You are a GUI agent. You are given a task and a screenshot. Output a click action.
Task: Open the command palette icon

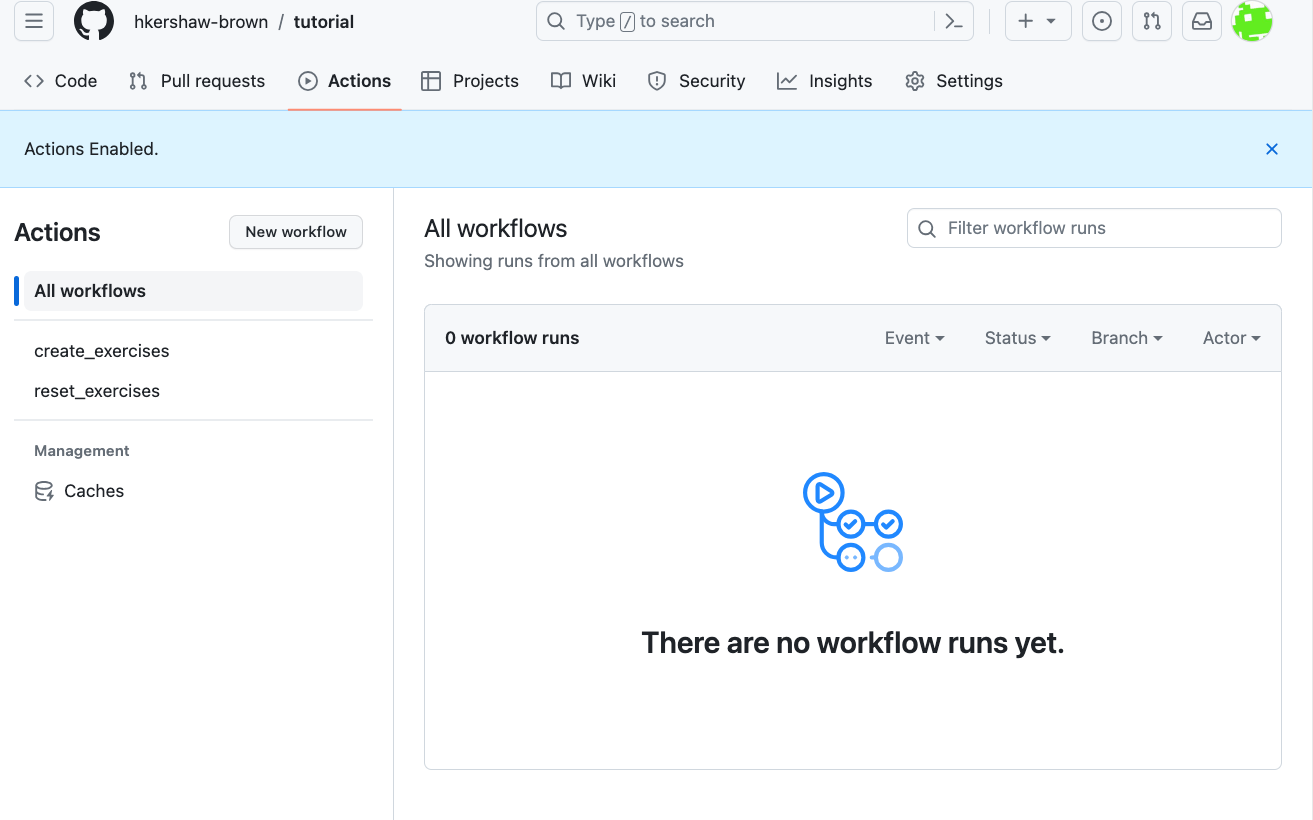[x=954, y=21]
